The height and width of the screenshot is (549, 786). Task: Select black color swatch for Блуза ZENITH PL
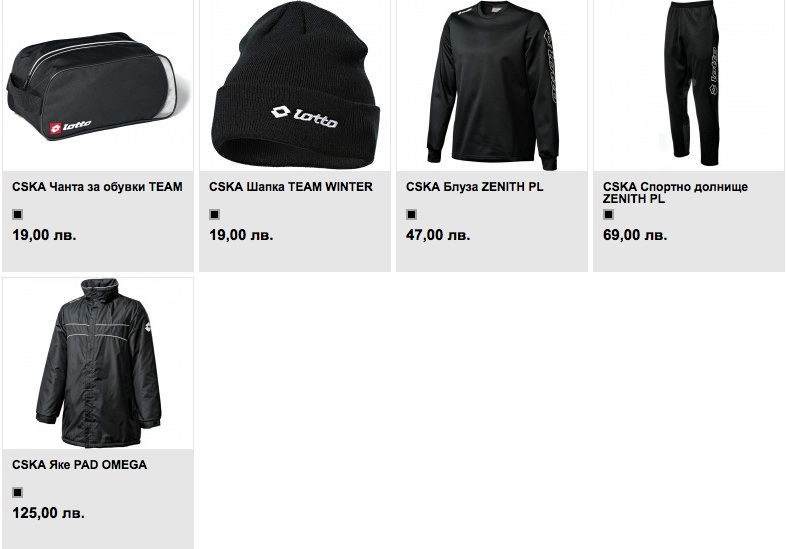[x=412, y=215]
